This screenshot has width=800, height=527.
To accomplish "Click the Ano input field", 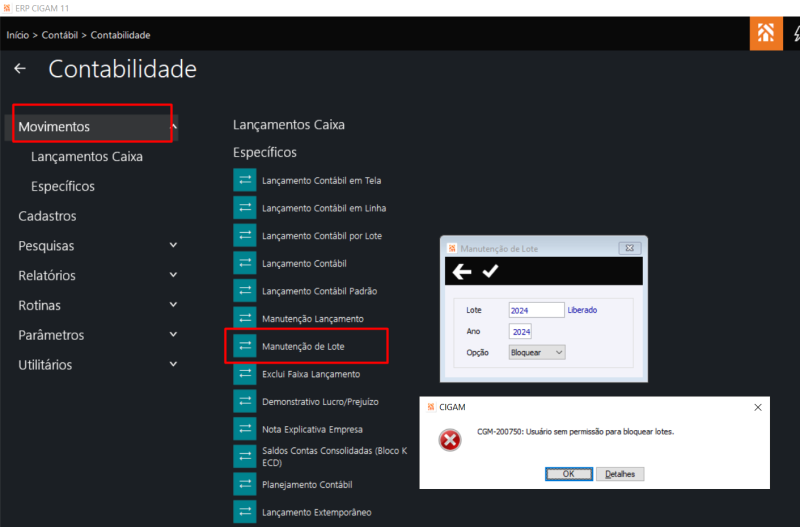I will 520,332.
